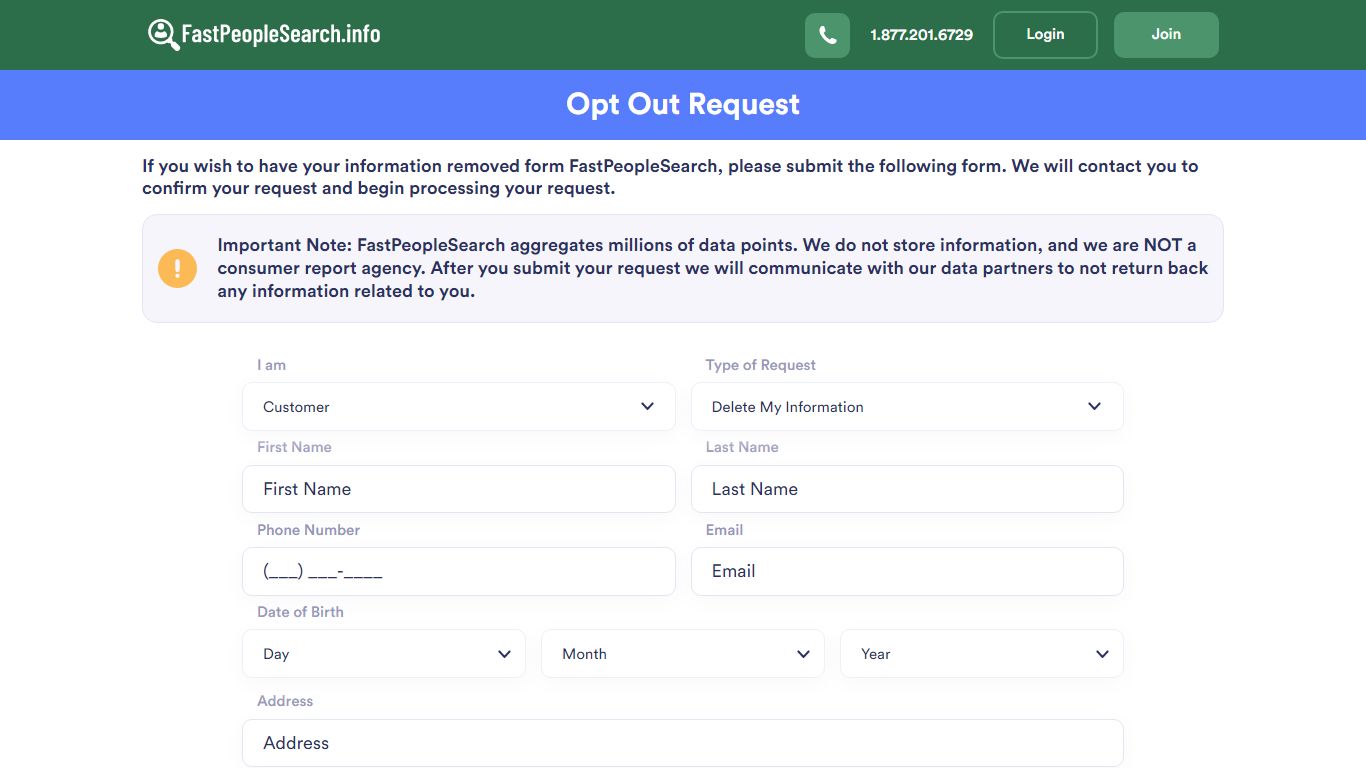Expand the Month of birth dropdown
Image resolution: width=1366 pixels, height=768 pixels.
pyautogui.click(x=683, y=654)
